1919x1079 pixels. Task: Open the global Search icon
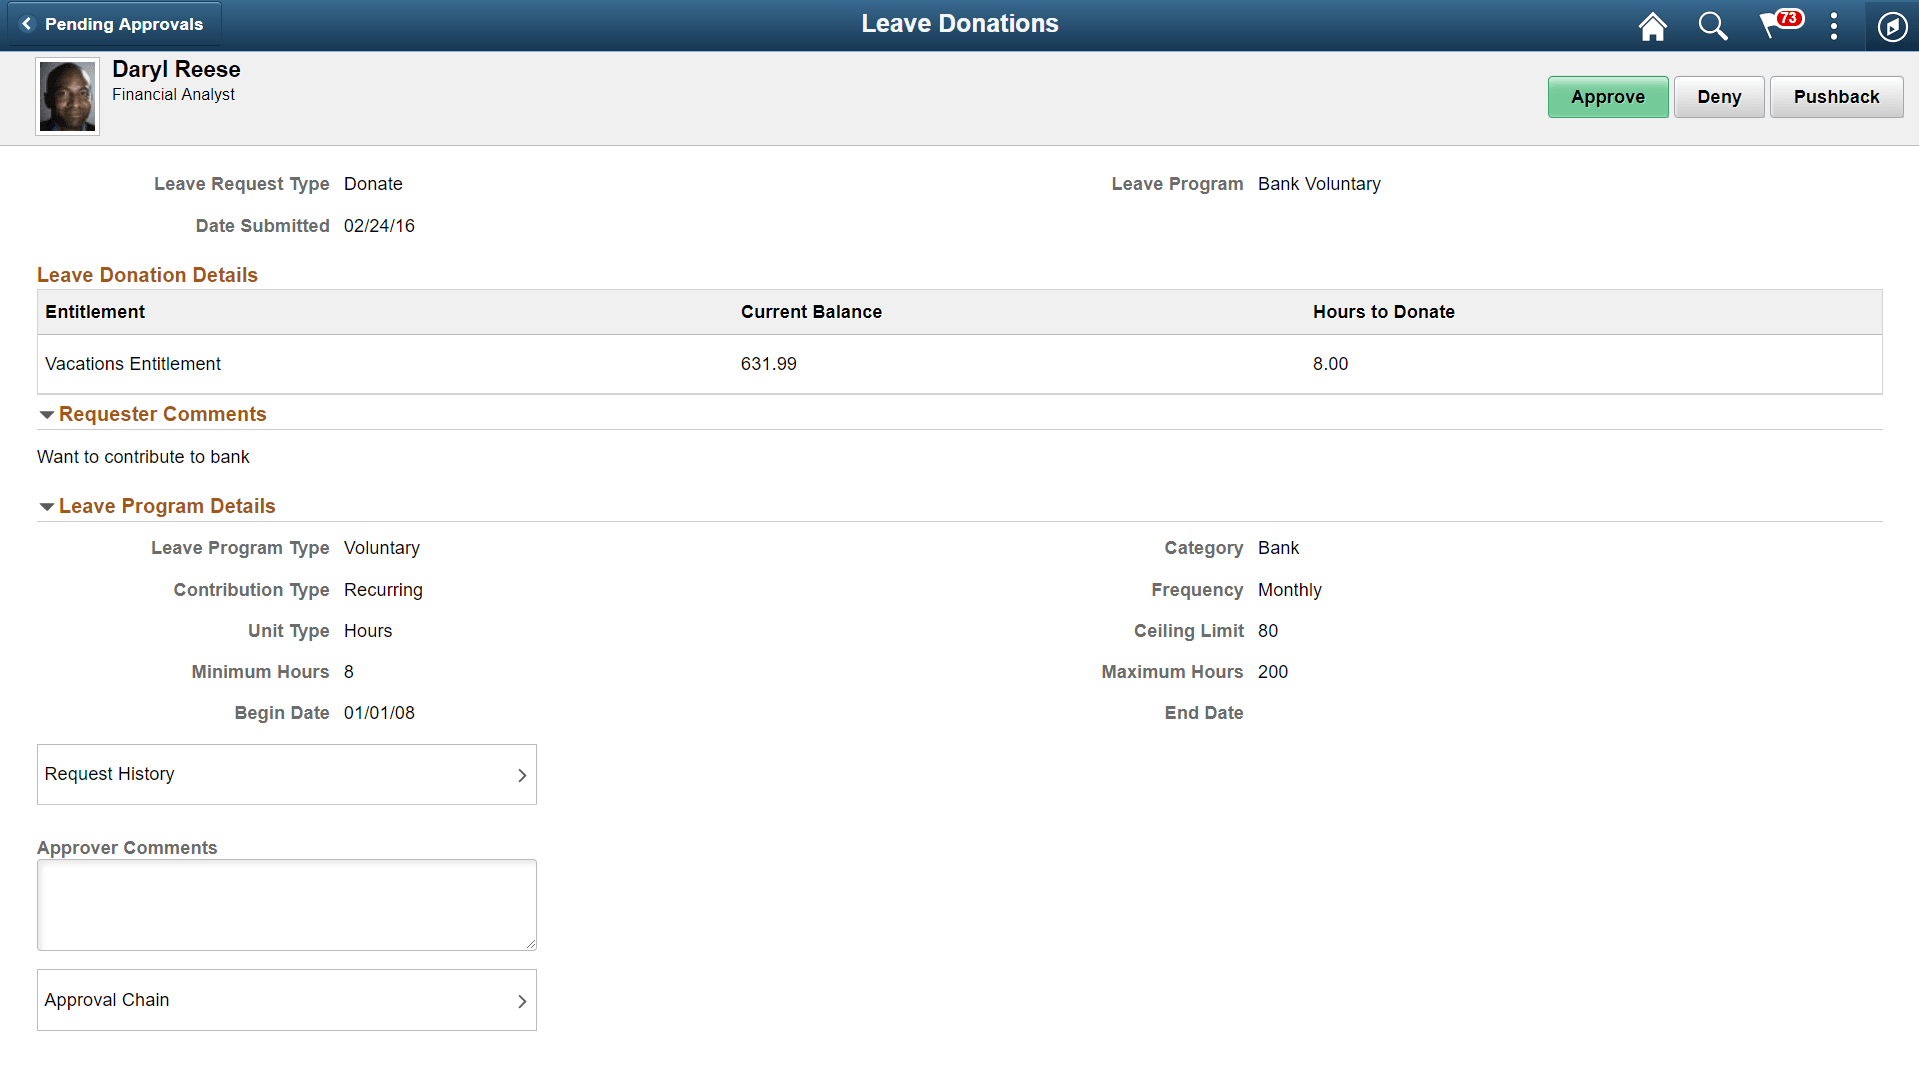tap(1712, 26)
